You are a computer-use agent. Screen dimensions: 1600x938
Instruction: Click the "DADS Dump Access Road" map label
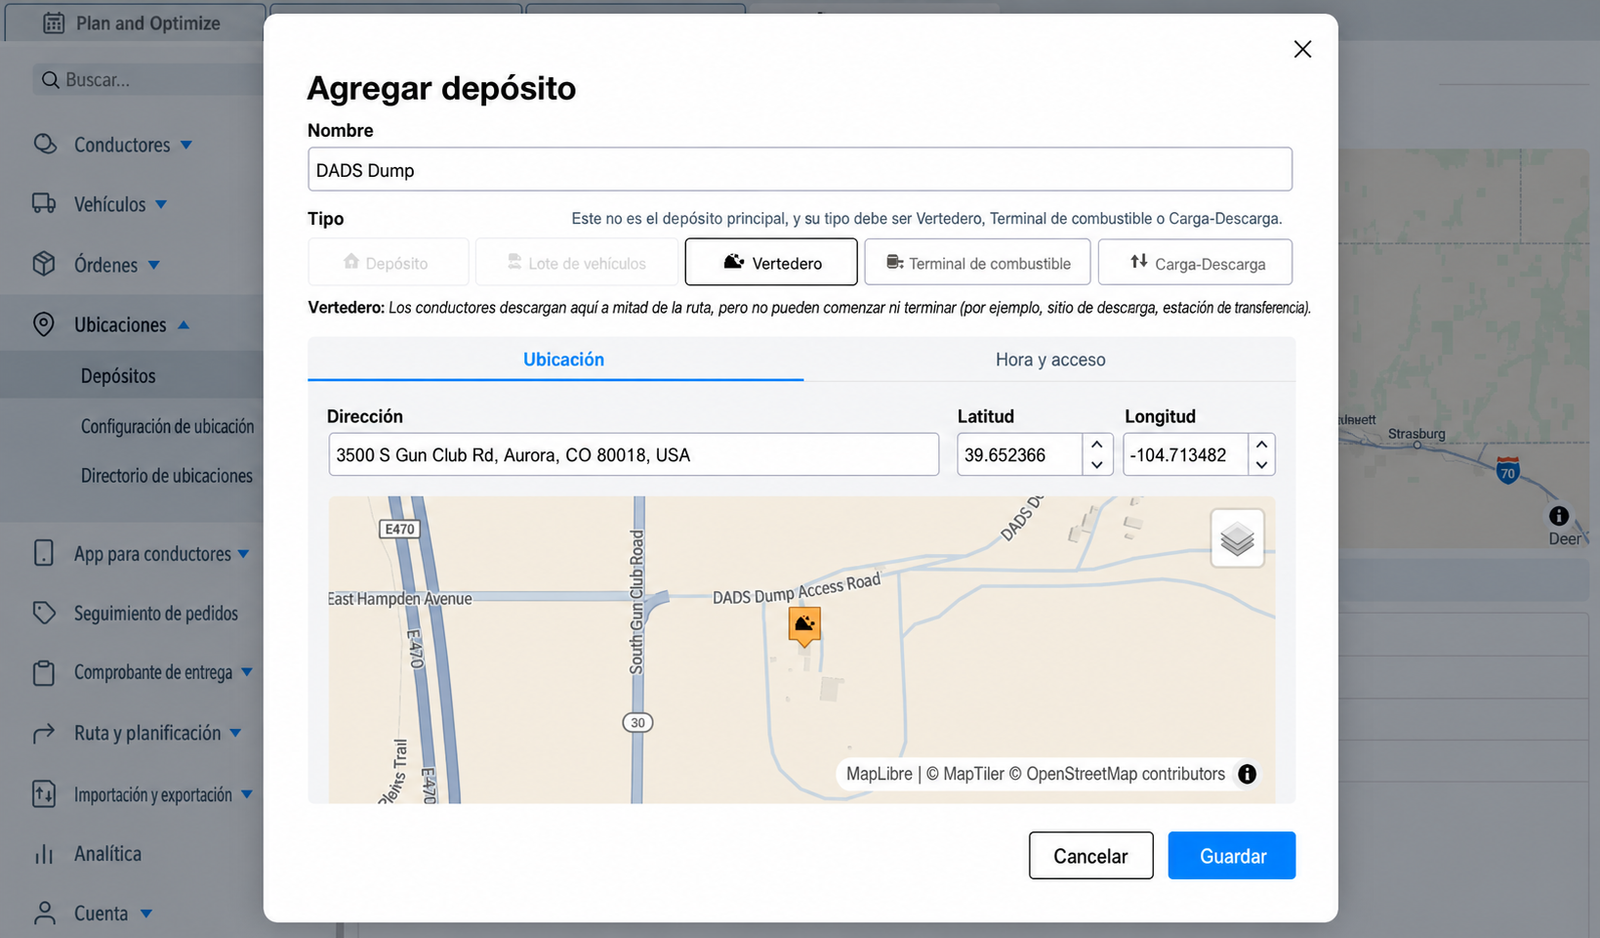796,589
